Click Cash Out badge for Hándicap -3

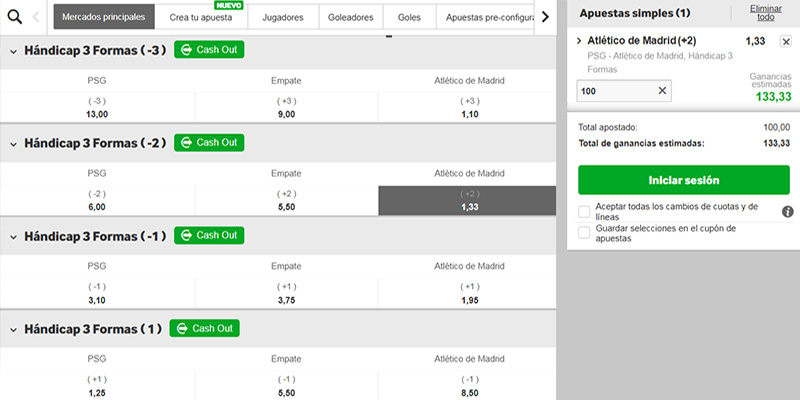coord(209,50)
